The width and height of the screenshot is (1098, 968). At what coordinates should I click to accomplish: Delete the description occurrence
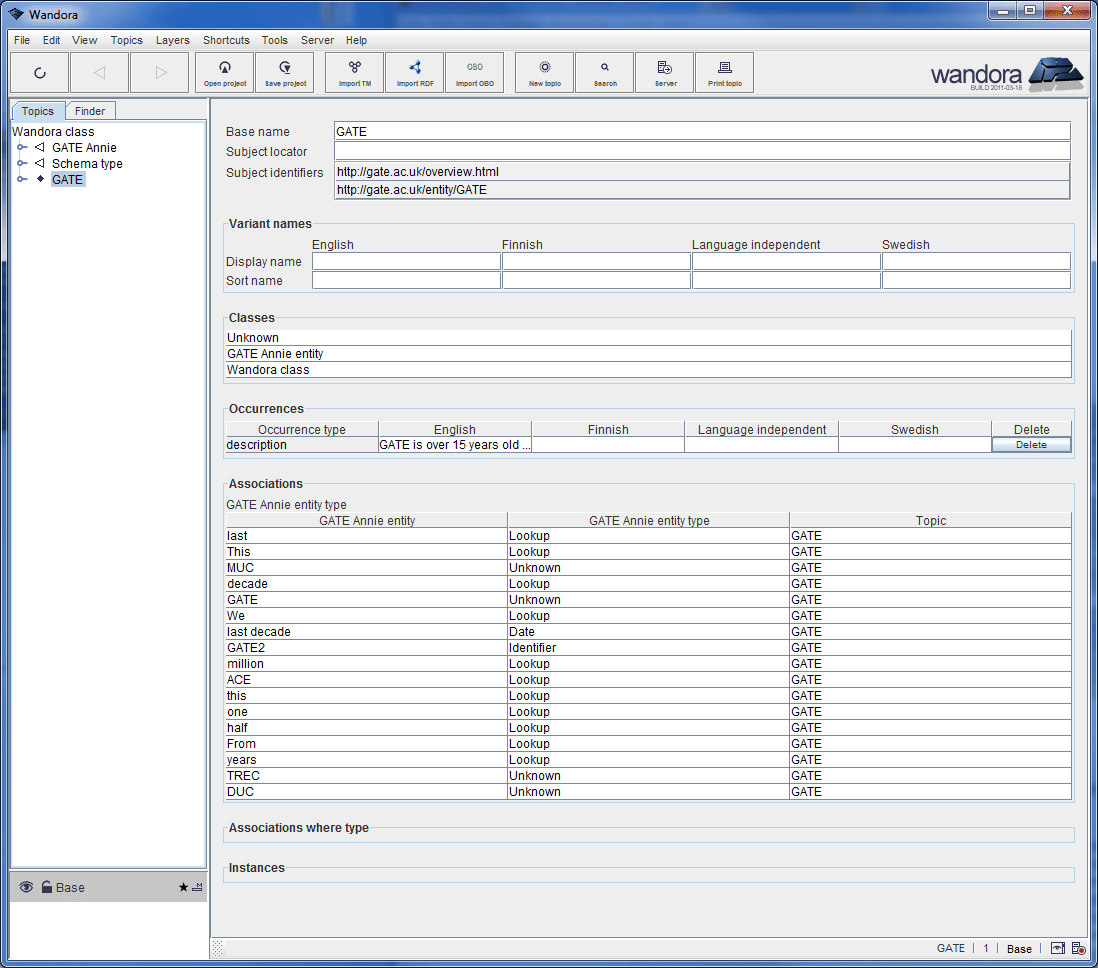click(1031, 445)
